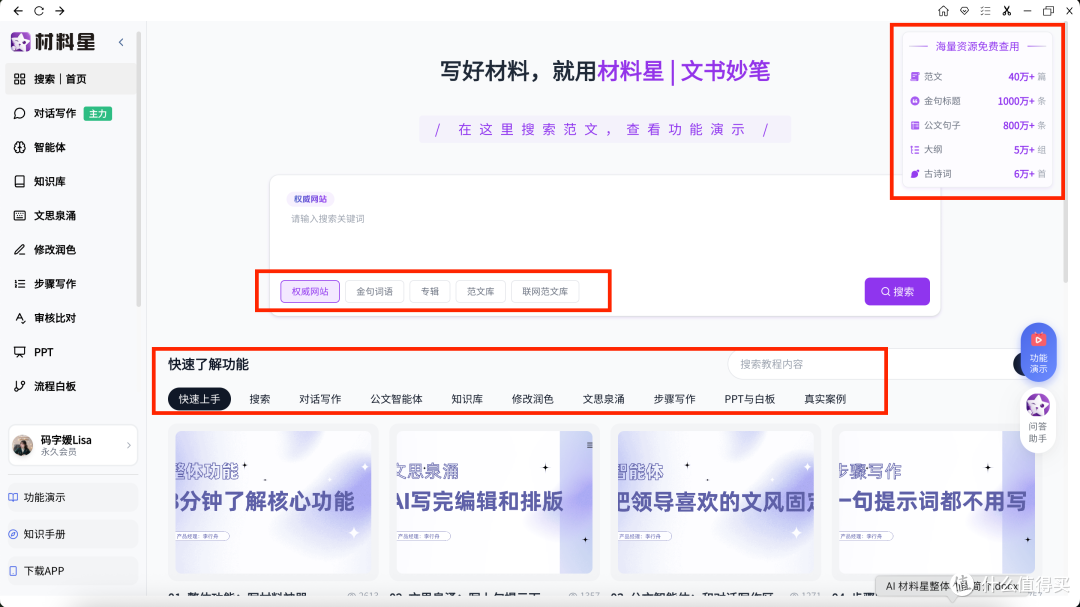Switch to the 知识库 tutorial tab
The width and height of the screenshot is (1080, 607).
pos(467,399)
